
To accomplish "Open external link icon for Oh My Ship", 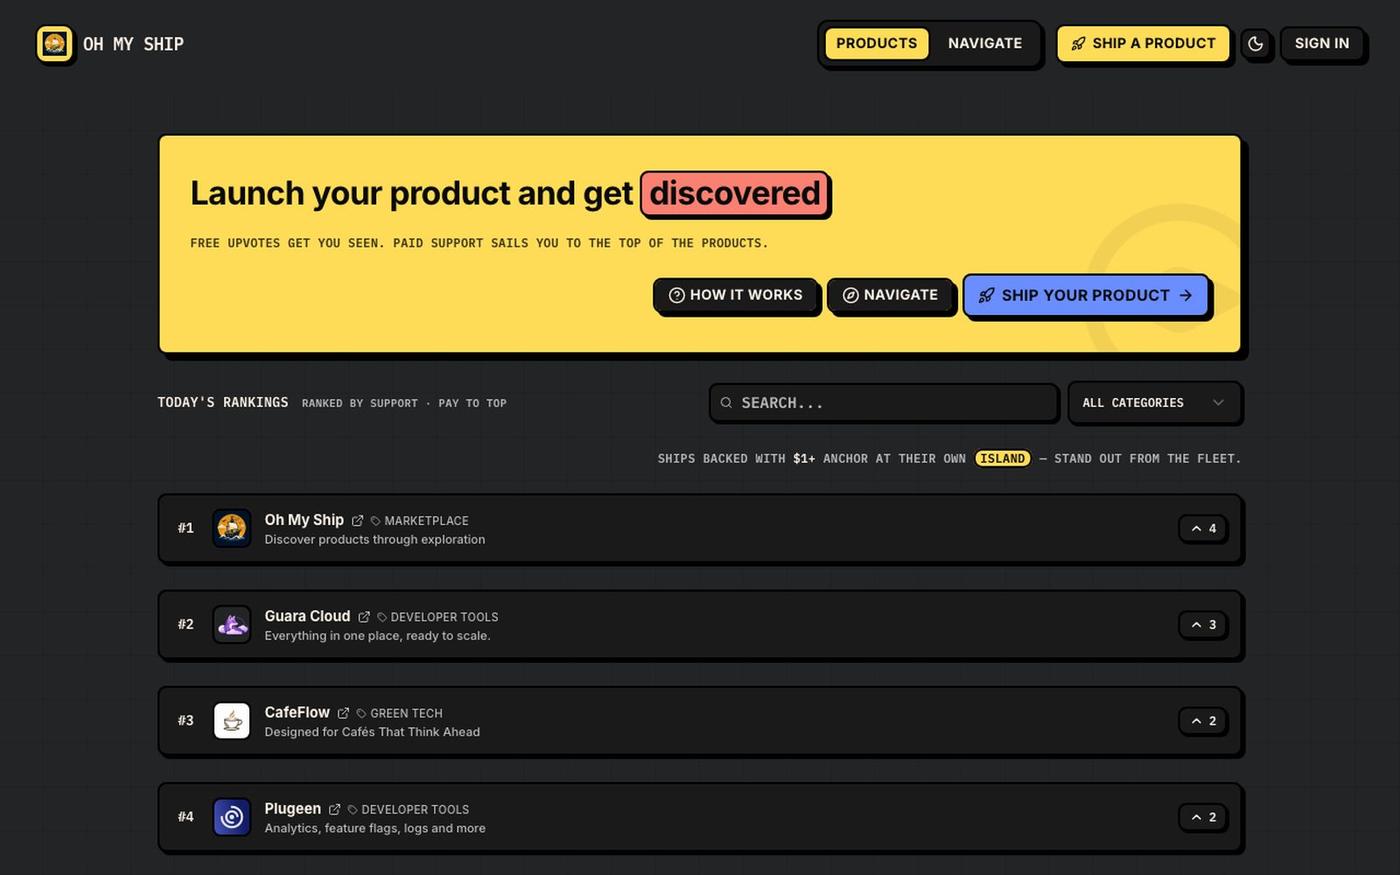I will click(357, 521).
